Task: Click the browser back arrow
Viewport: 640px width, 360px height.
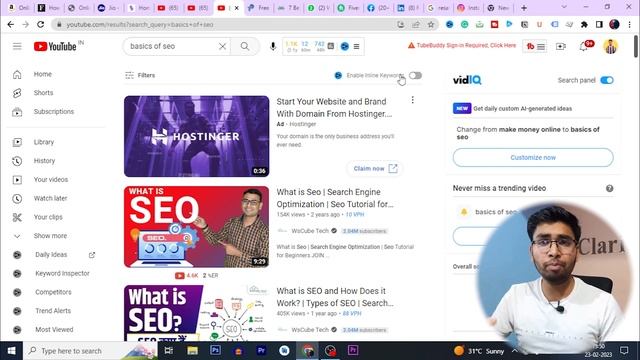Action: (x=11, y=24)
